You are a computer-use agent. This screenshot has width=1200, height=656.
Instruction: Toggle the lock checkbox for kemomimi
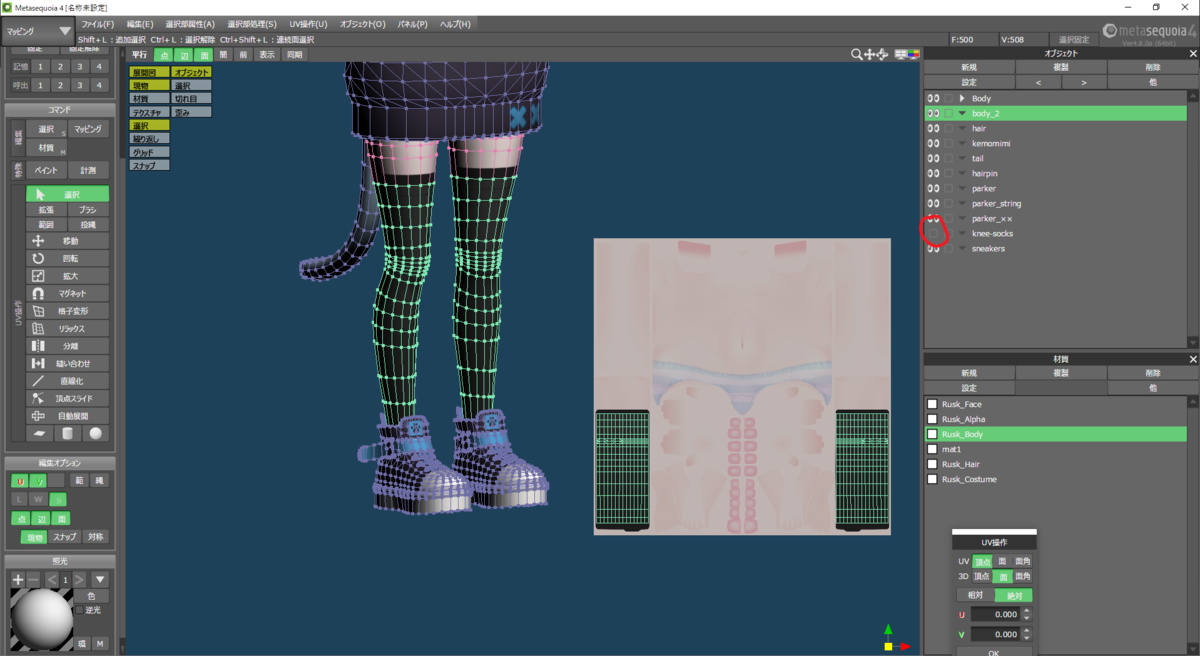pyautogui.click(x=949, y=144)
